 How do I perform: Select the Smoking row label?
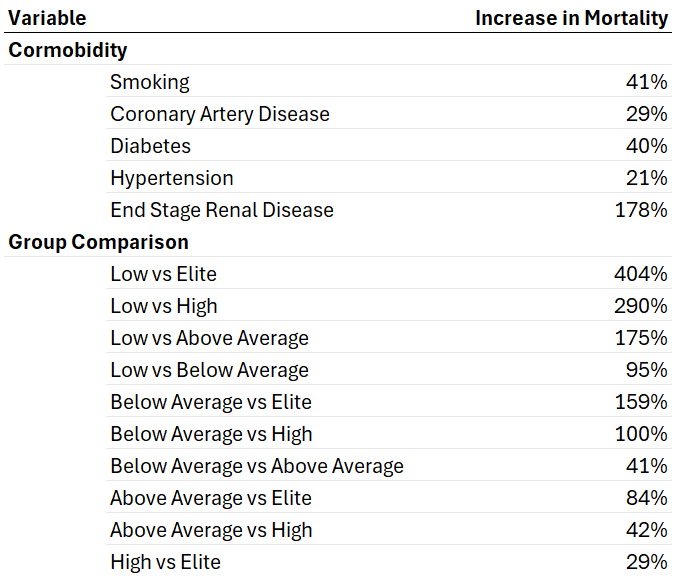click(150, 82)
